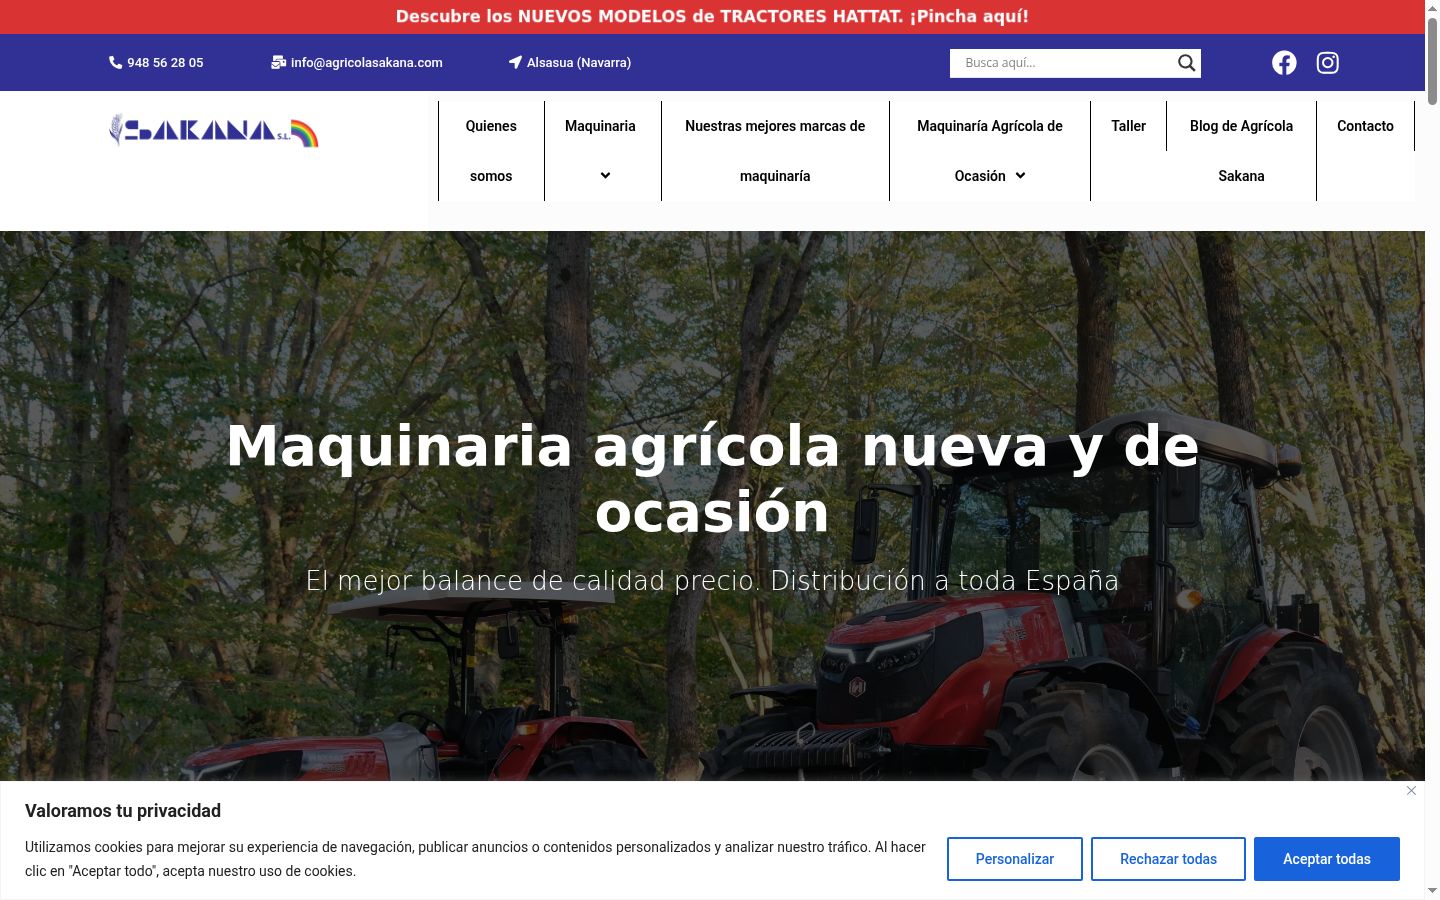Open Nuestras mejores marcas de maquinaría
This screenshot has width=1440, height=900.
tap(775, 151)
